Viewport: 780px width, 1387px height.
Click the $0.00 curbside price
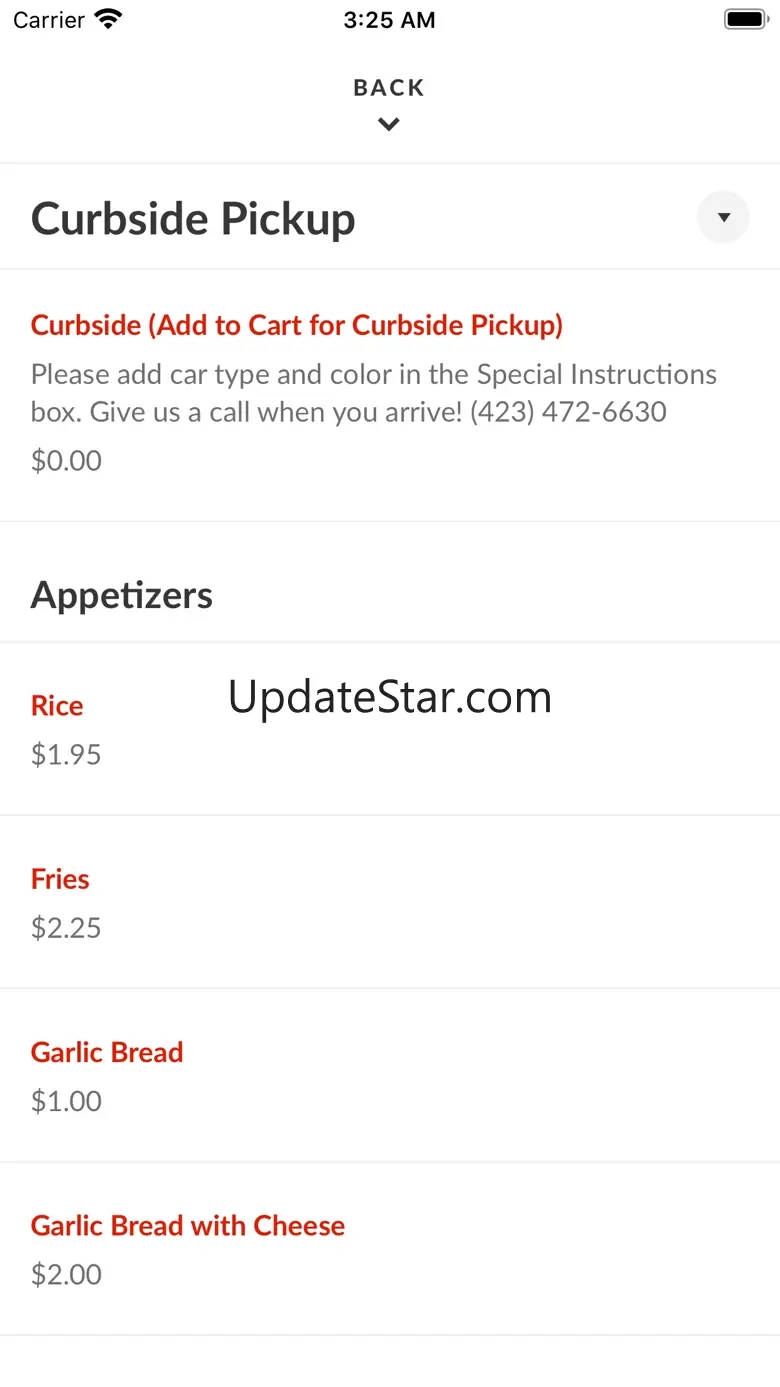click(x=66, y=461)
